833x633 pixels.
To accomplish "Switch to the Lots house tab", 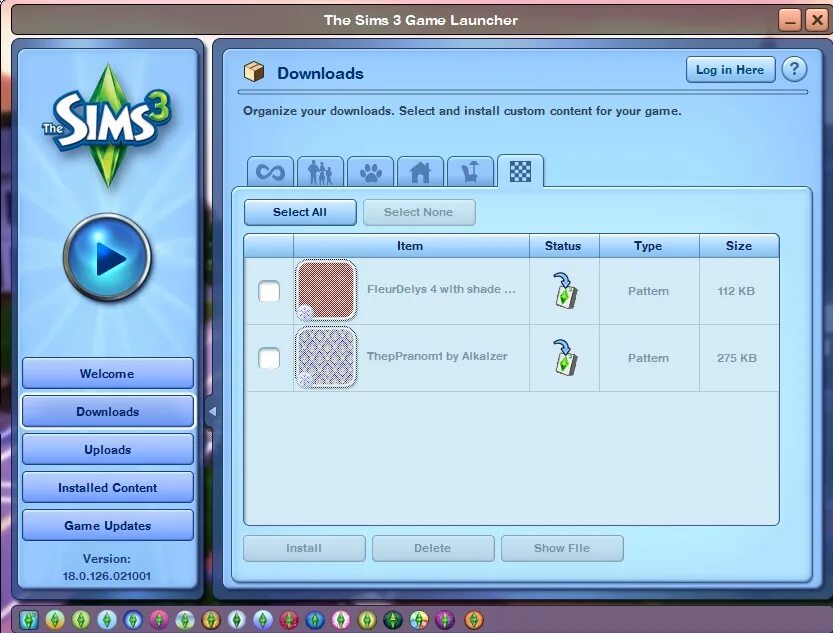I will [420, 172].
